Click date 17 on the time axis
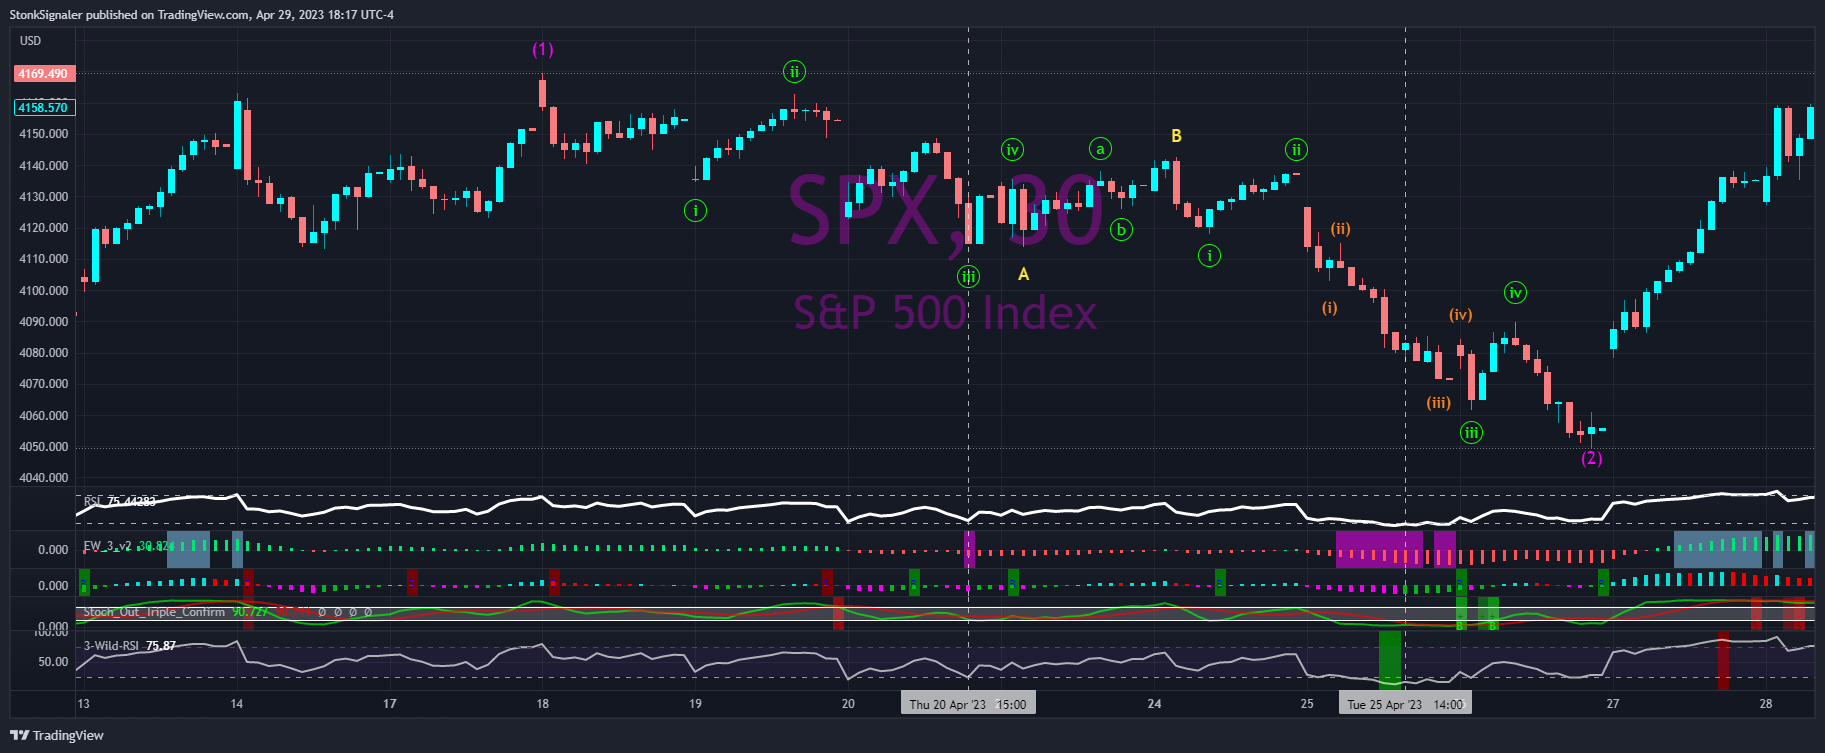This screenshot has width=1825, height=753. 389,704
